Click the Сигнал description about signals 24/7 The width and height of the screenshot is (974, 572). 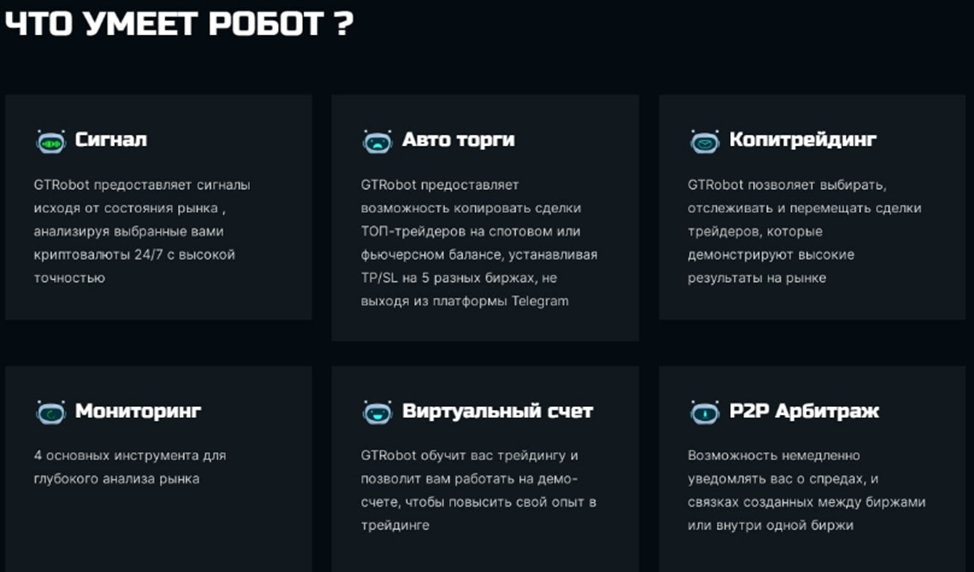[141, 231]
